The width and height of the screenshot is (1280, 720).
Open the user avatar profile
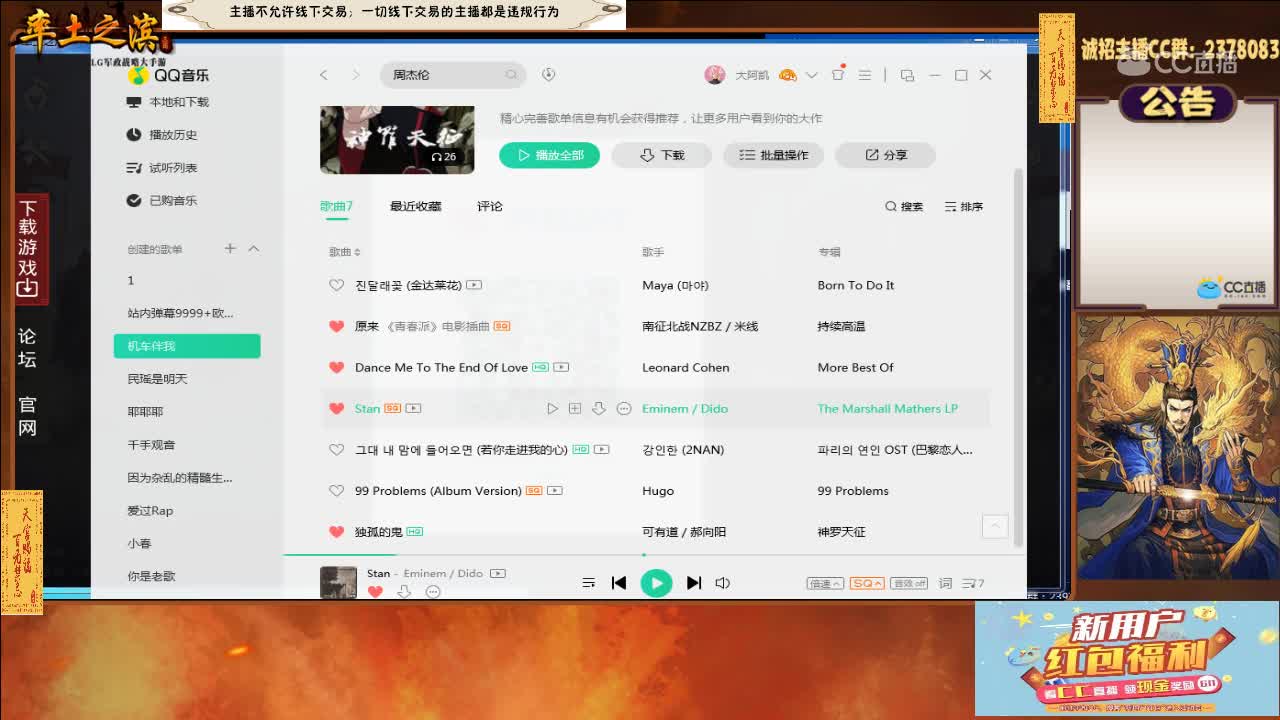click(714, 75)
